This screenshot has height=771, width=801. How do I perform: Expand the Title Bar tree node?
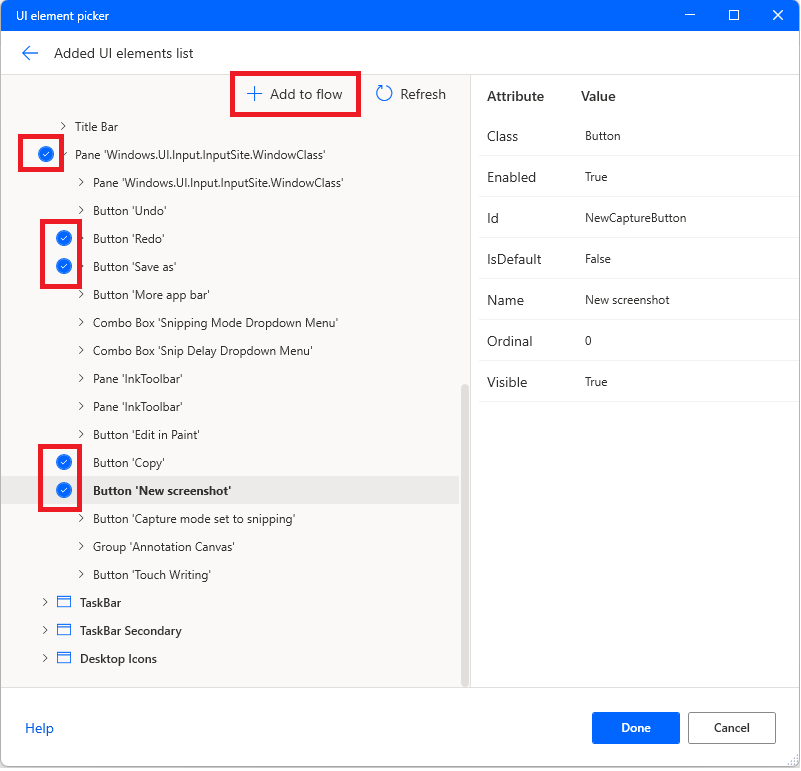point(63,126)
